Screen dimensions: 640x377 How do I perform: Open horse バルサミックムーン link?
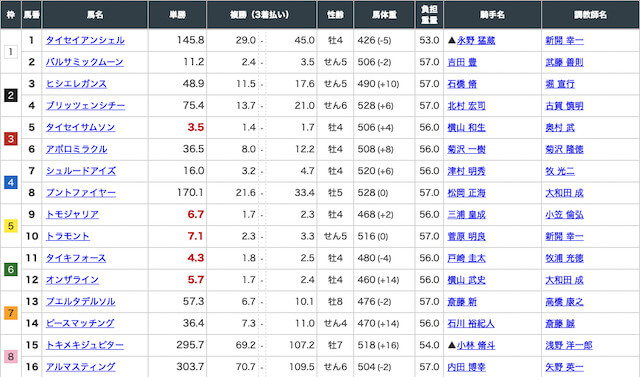[84, 62]
